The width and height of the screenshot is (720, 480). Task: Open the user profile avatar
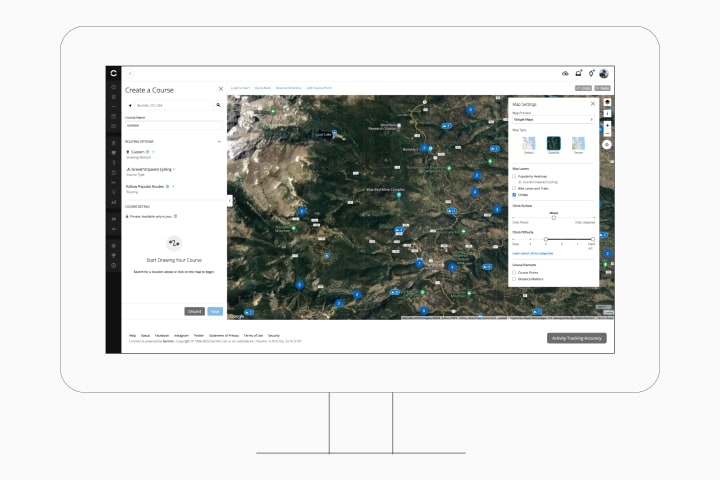(x=604, y=73)
